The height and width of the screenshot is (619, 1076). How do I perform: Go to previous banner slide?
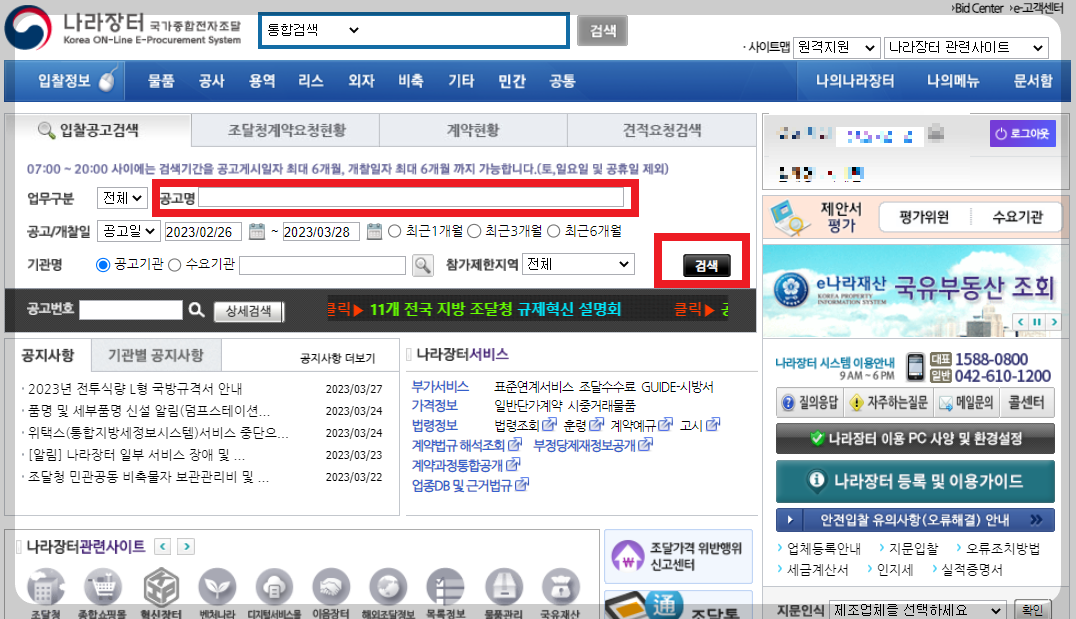(1020, 322)
